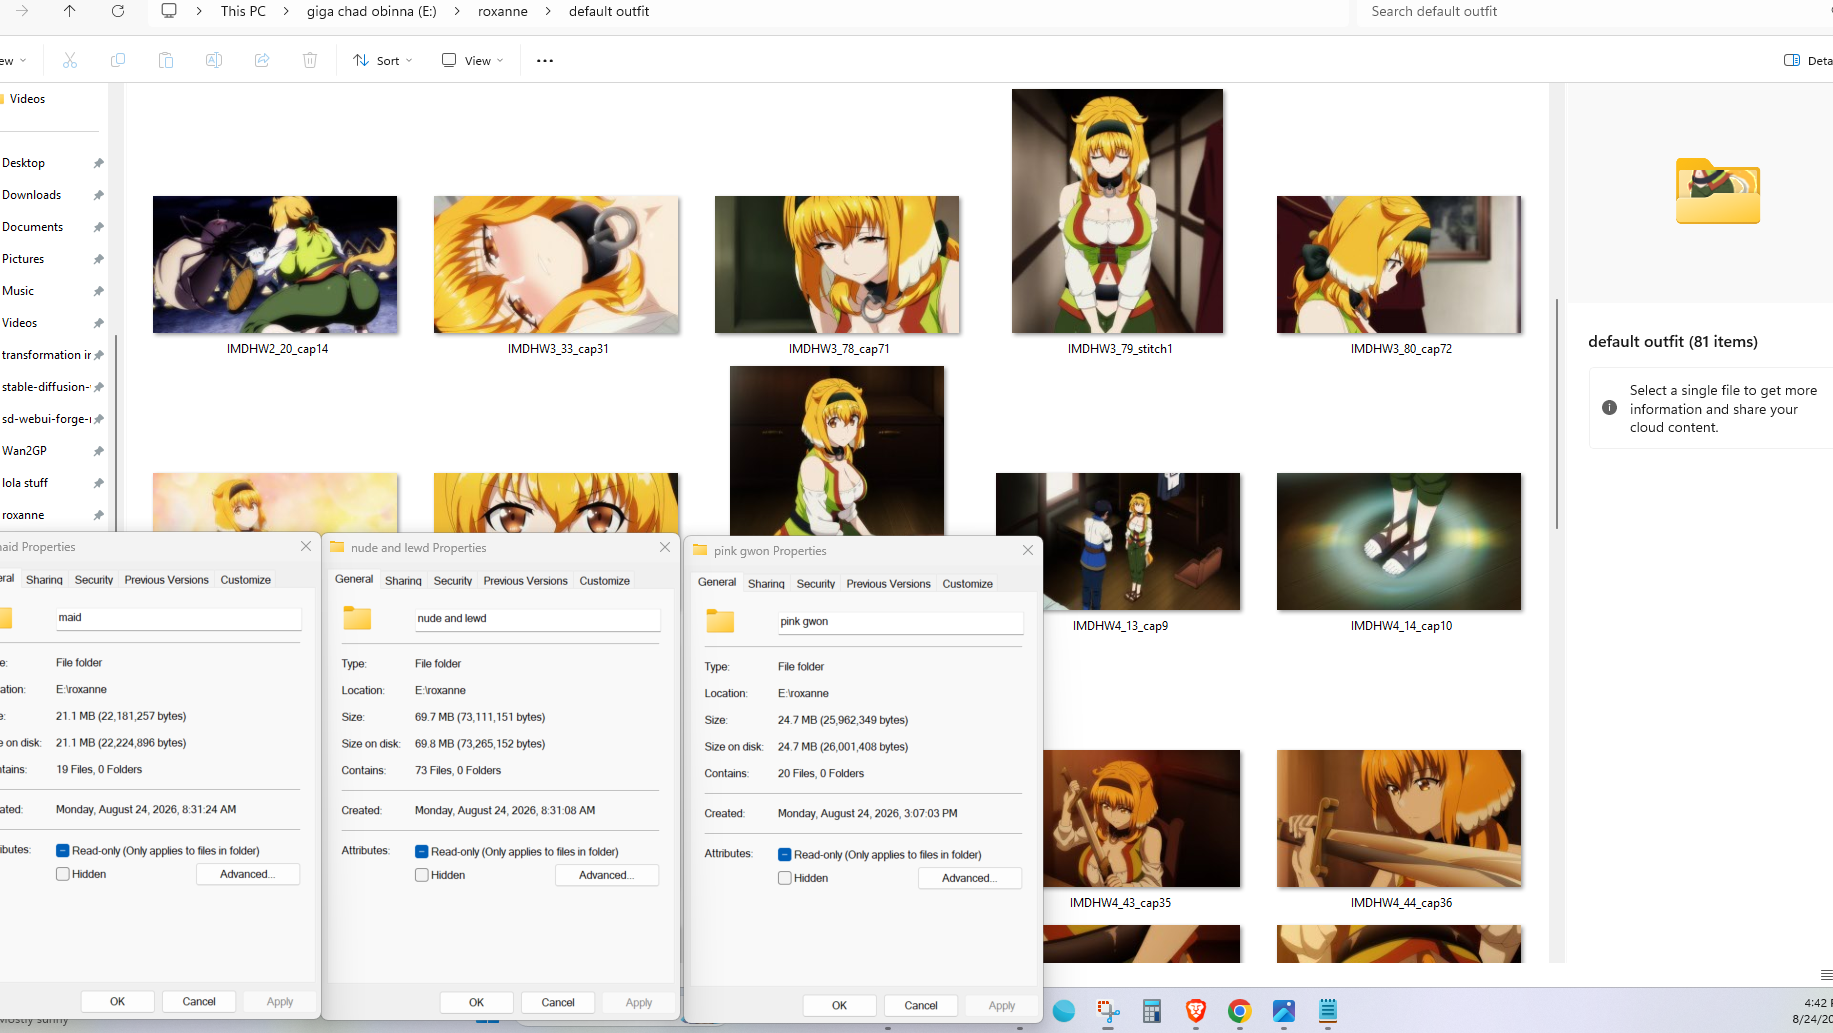Screen dimensions: 1833x1033
Task: Open Downloads in the navigation pane
Action: tap(32, 195)
